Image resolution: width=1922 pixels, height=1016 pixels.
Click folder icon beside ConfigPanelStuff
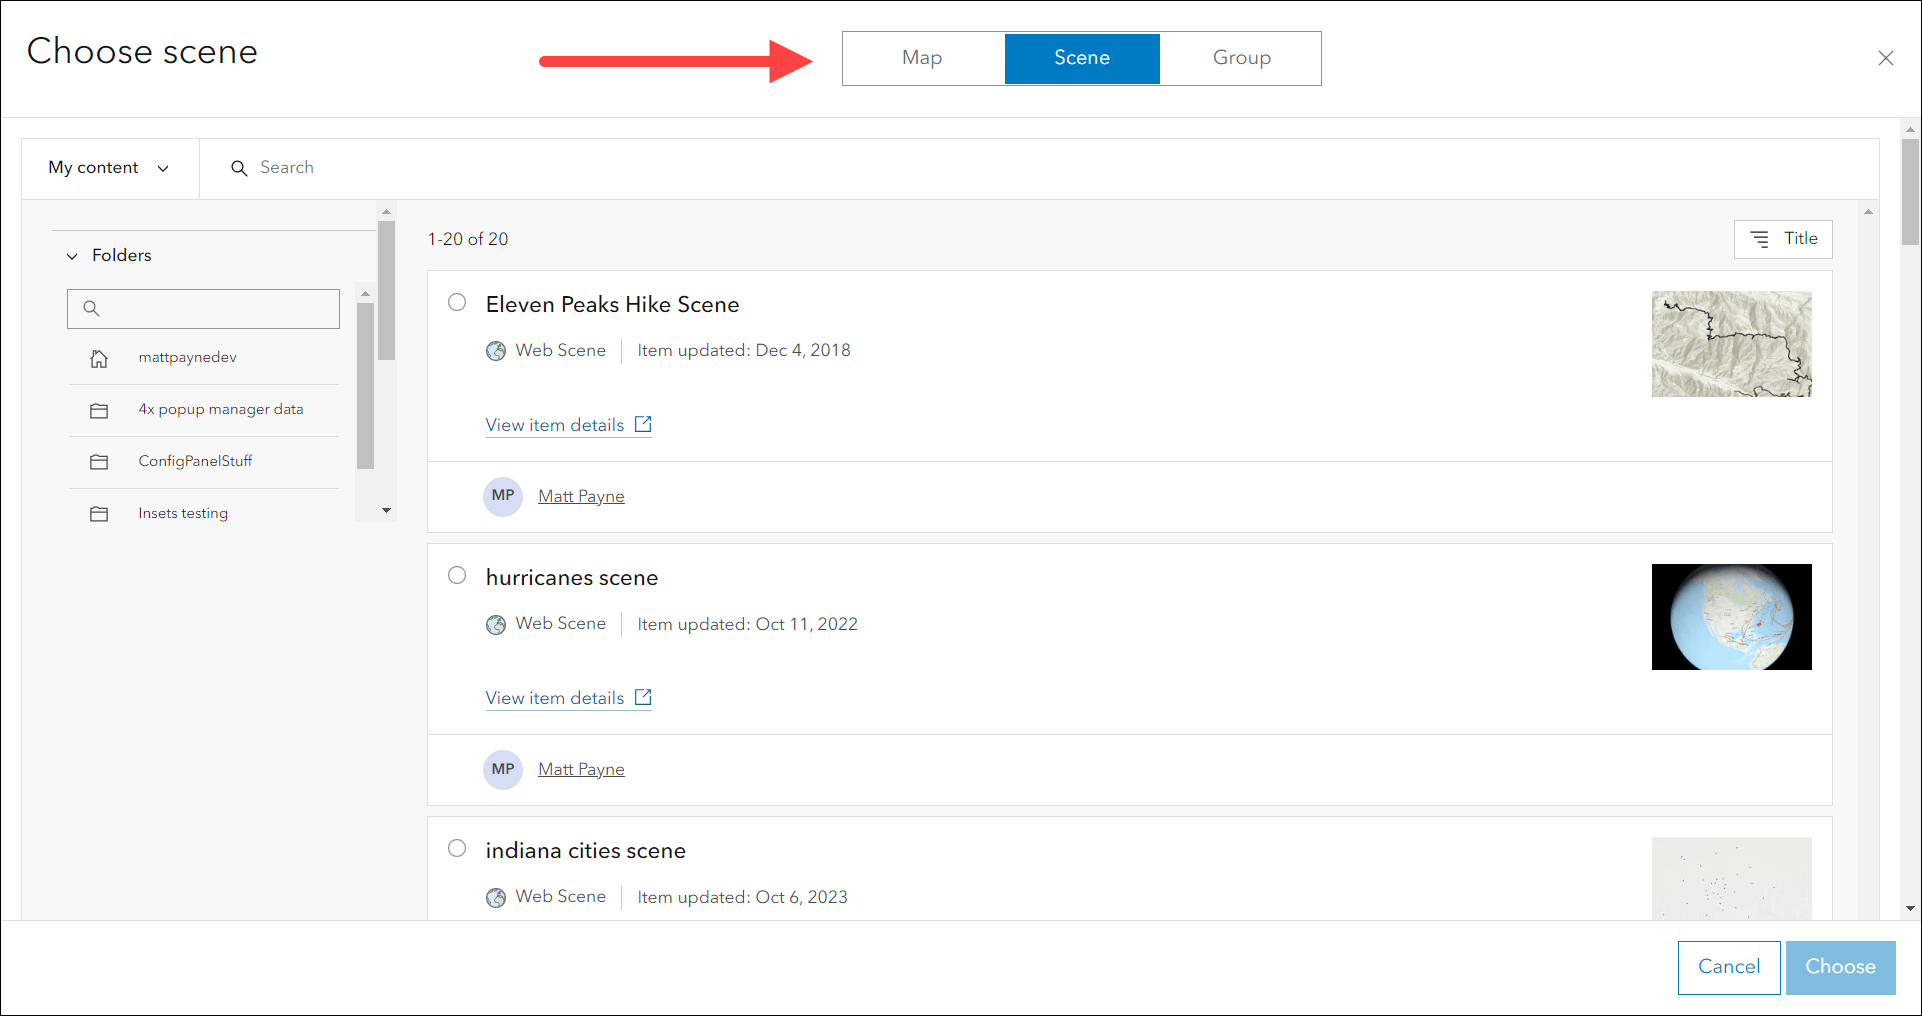(99, 462)
